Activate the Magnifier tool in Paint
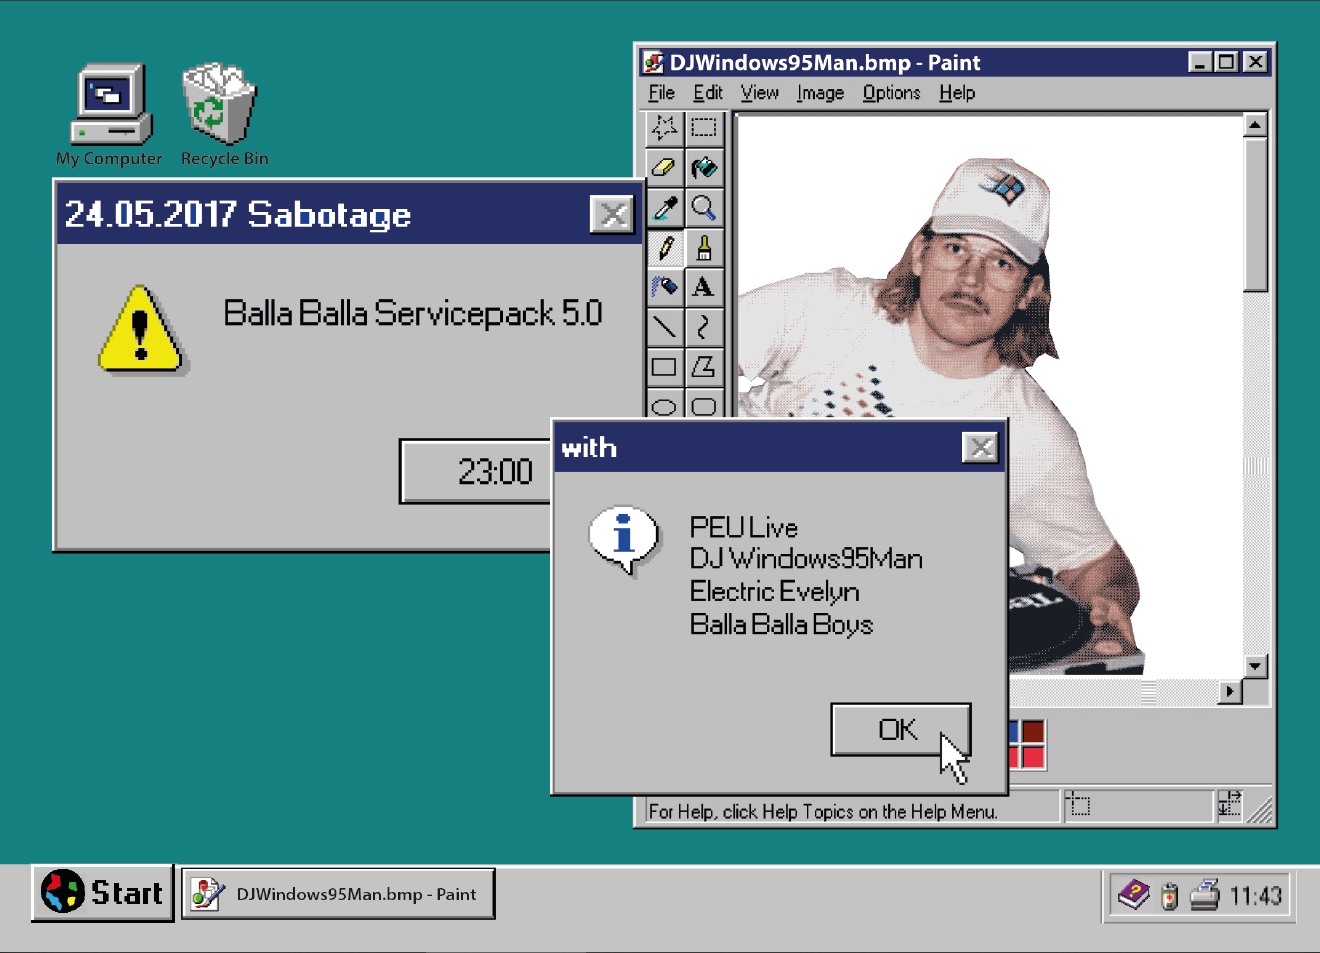 [704, 207]
